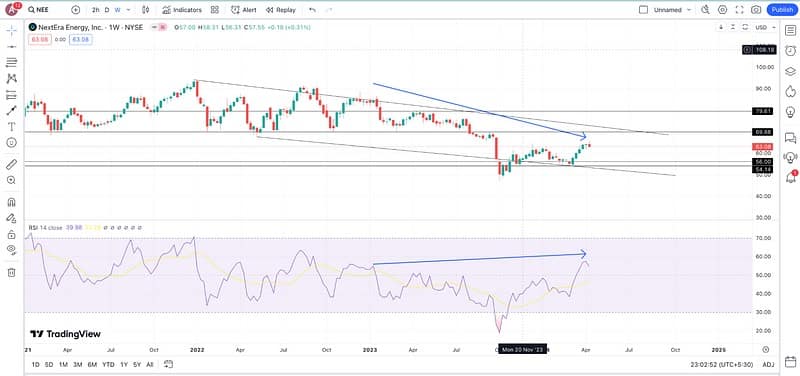Open forecasting and measurement tools
Image resolution: width=800 pixels, height=376 pixels.
(x=11, y=95)
